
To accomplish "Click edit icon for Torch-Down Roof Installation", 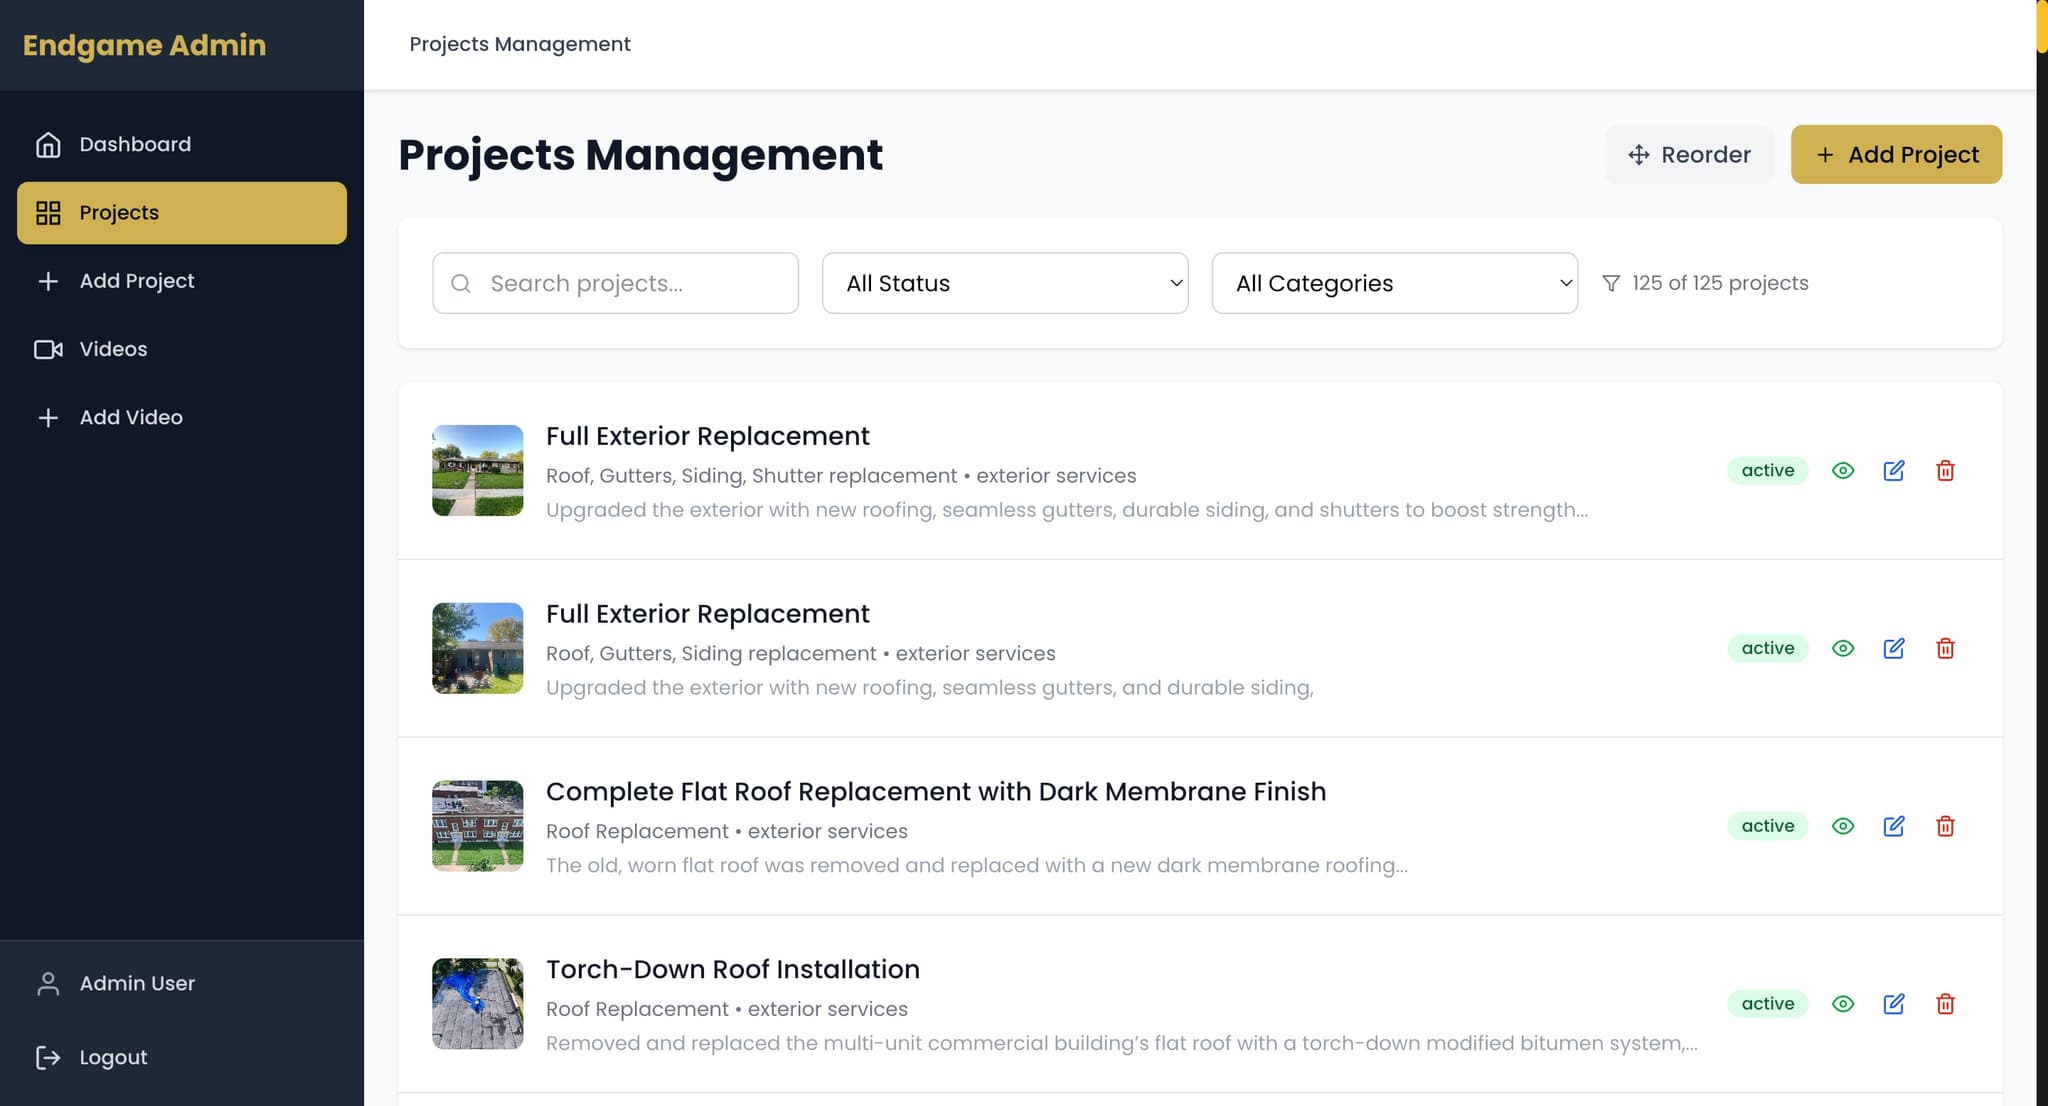I will pyautogui.click(x=1893, y=1004).
